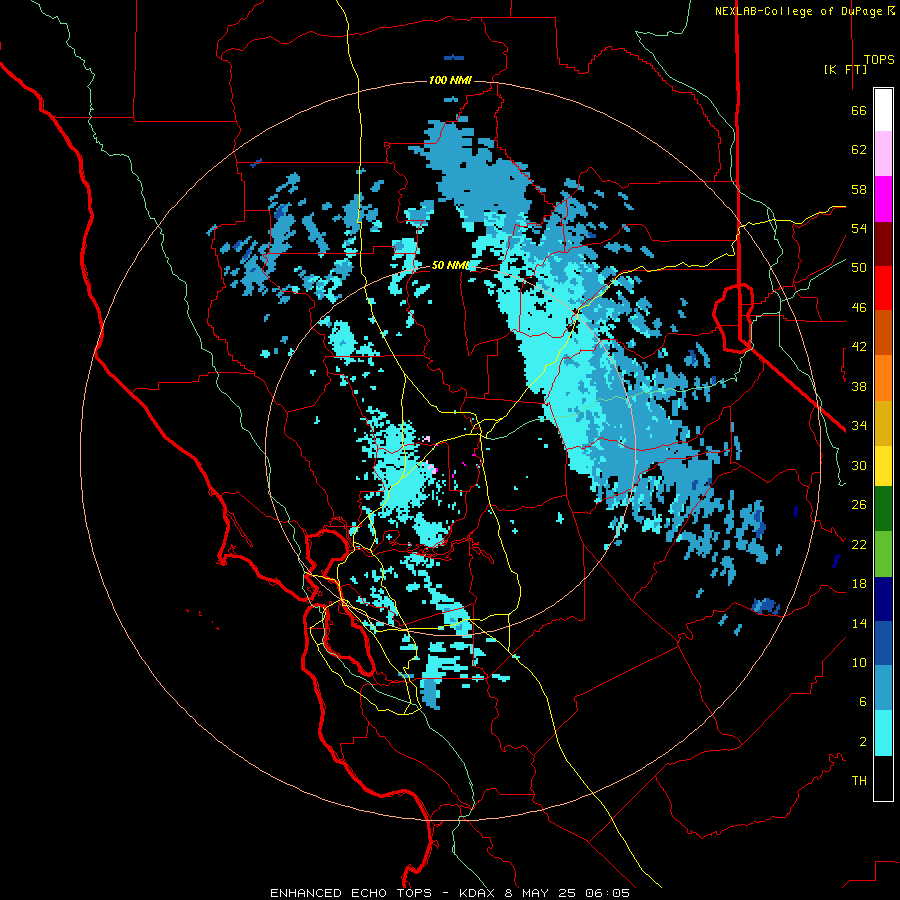Viewport: 900px width, 900px height.
Task: Click the '06:05' timestamp text
Action: [608, 893]
